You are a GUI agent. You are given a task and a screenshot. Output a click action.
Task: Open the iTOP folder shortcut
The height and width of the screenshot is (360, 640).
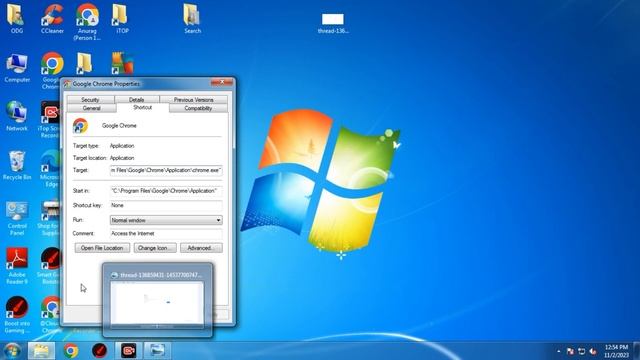pyautogui.click(x=121, y=18)
